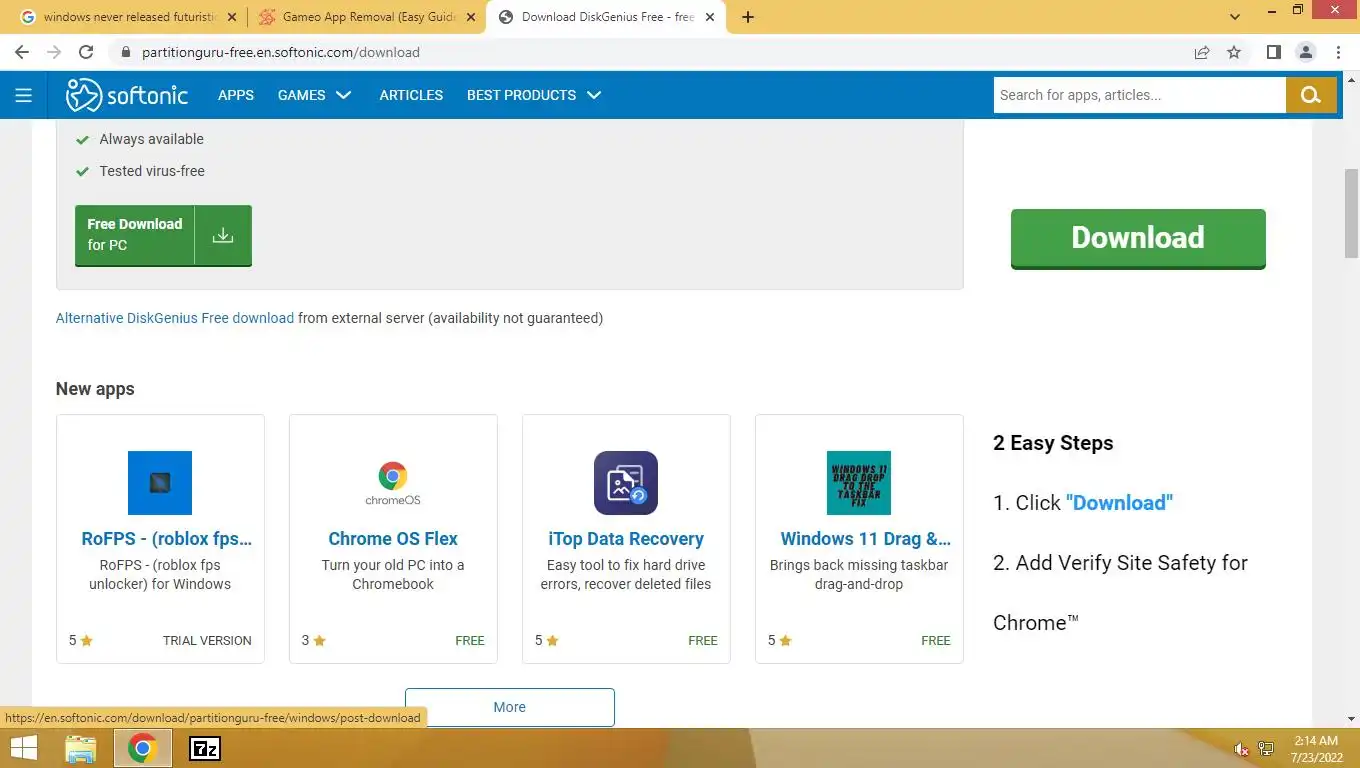Click the "TRIAL VERSION" label on RoFPS
The image size is (1360, 768).
[207, 640]
